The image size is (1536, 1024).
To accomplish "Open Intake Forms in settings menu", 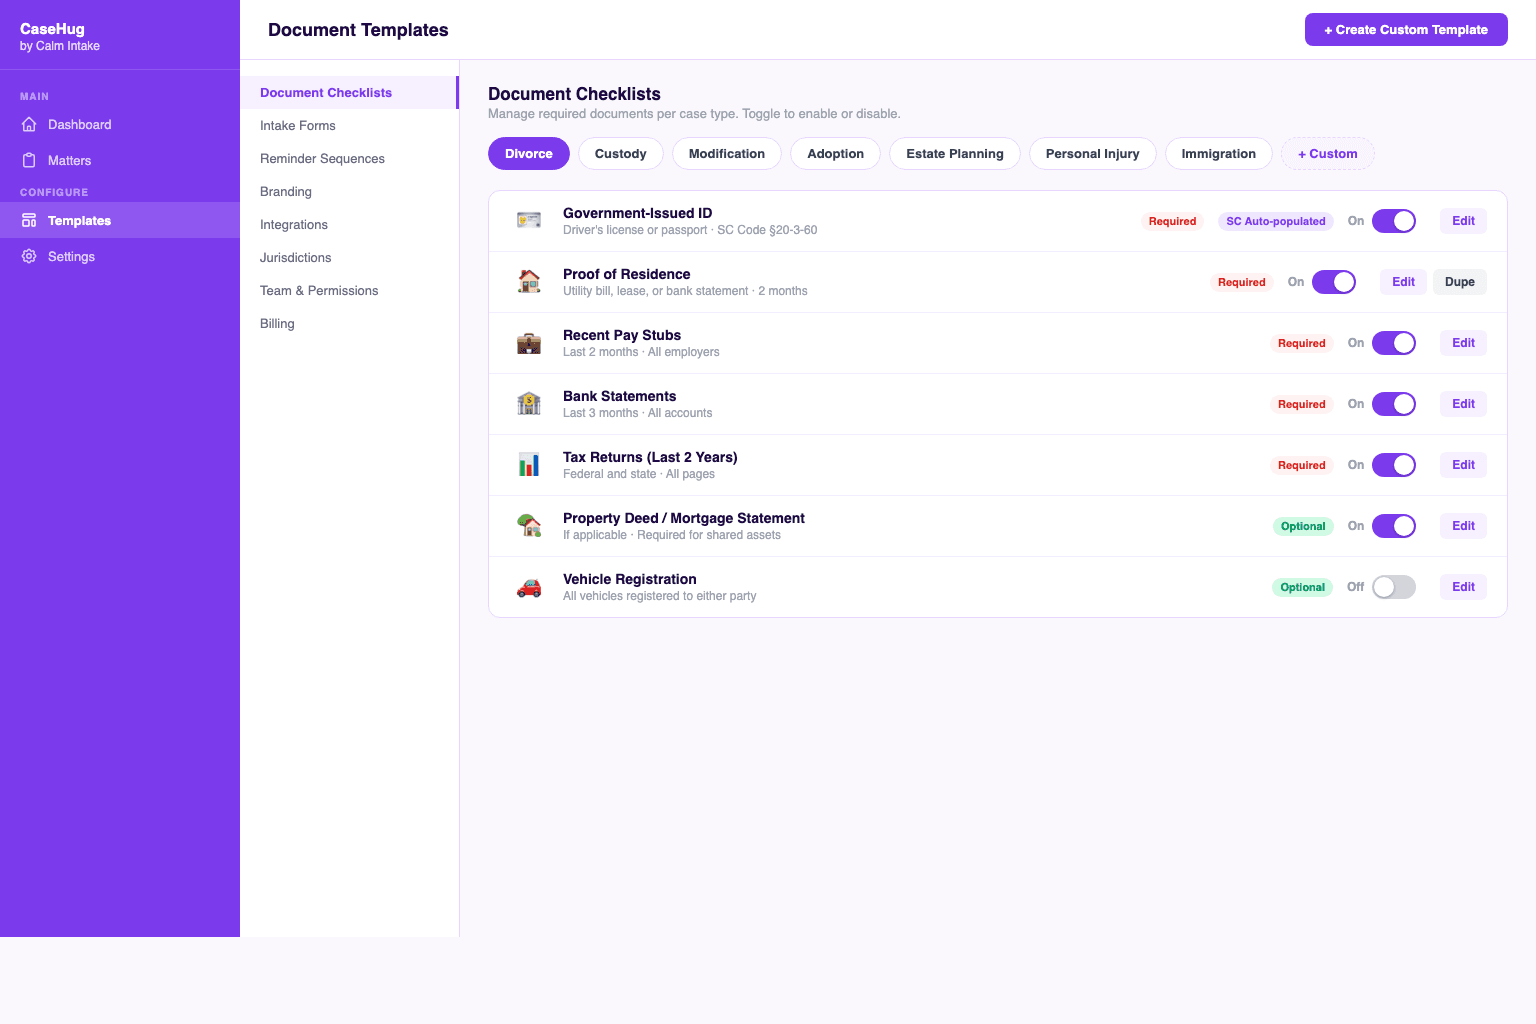I will tap(298, 126).
